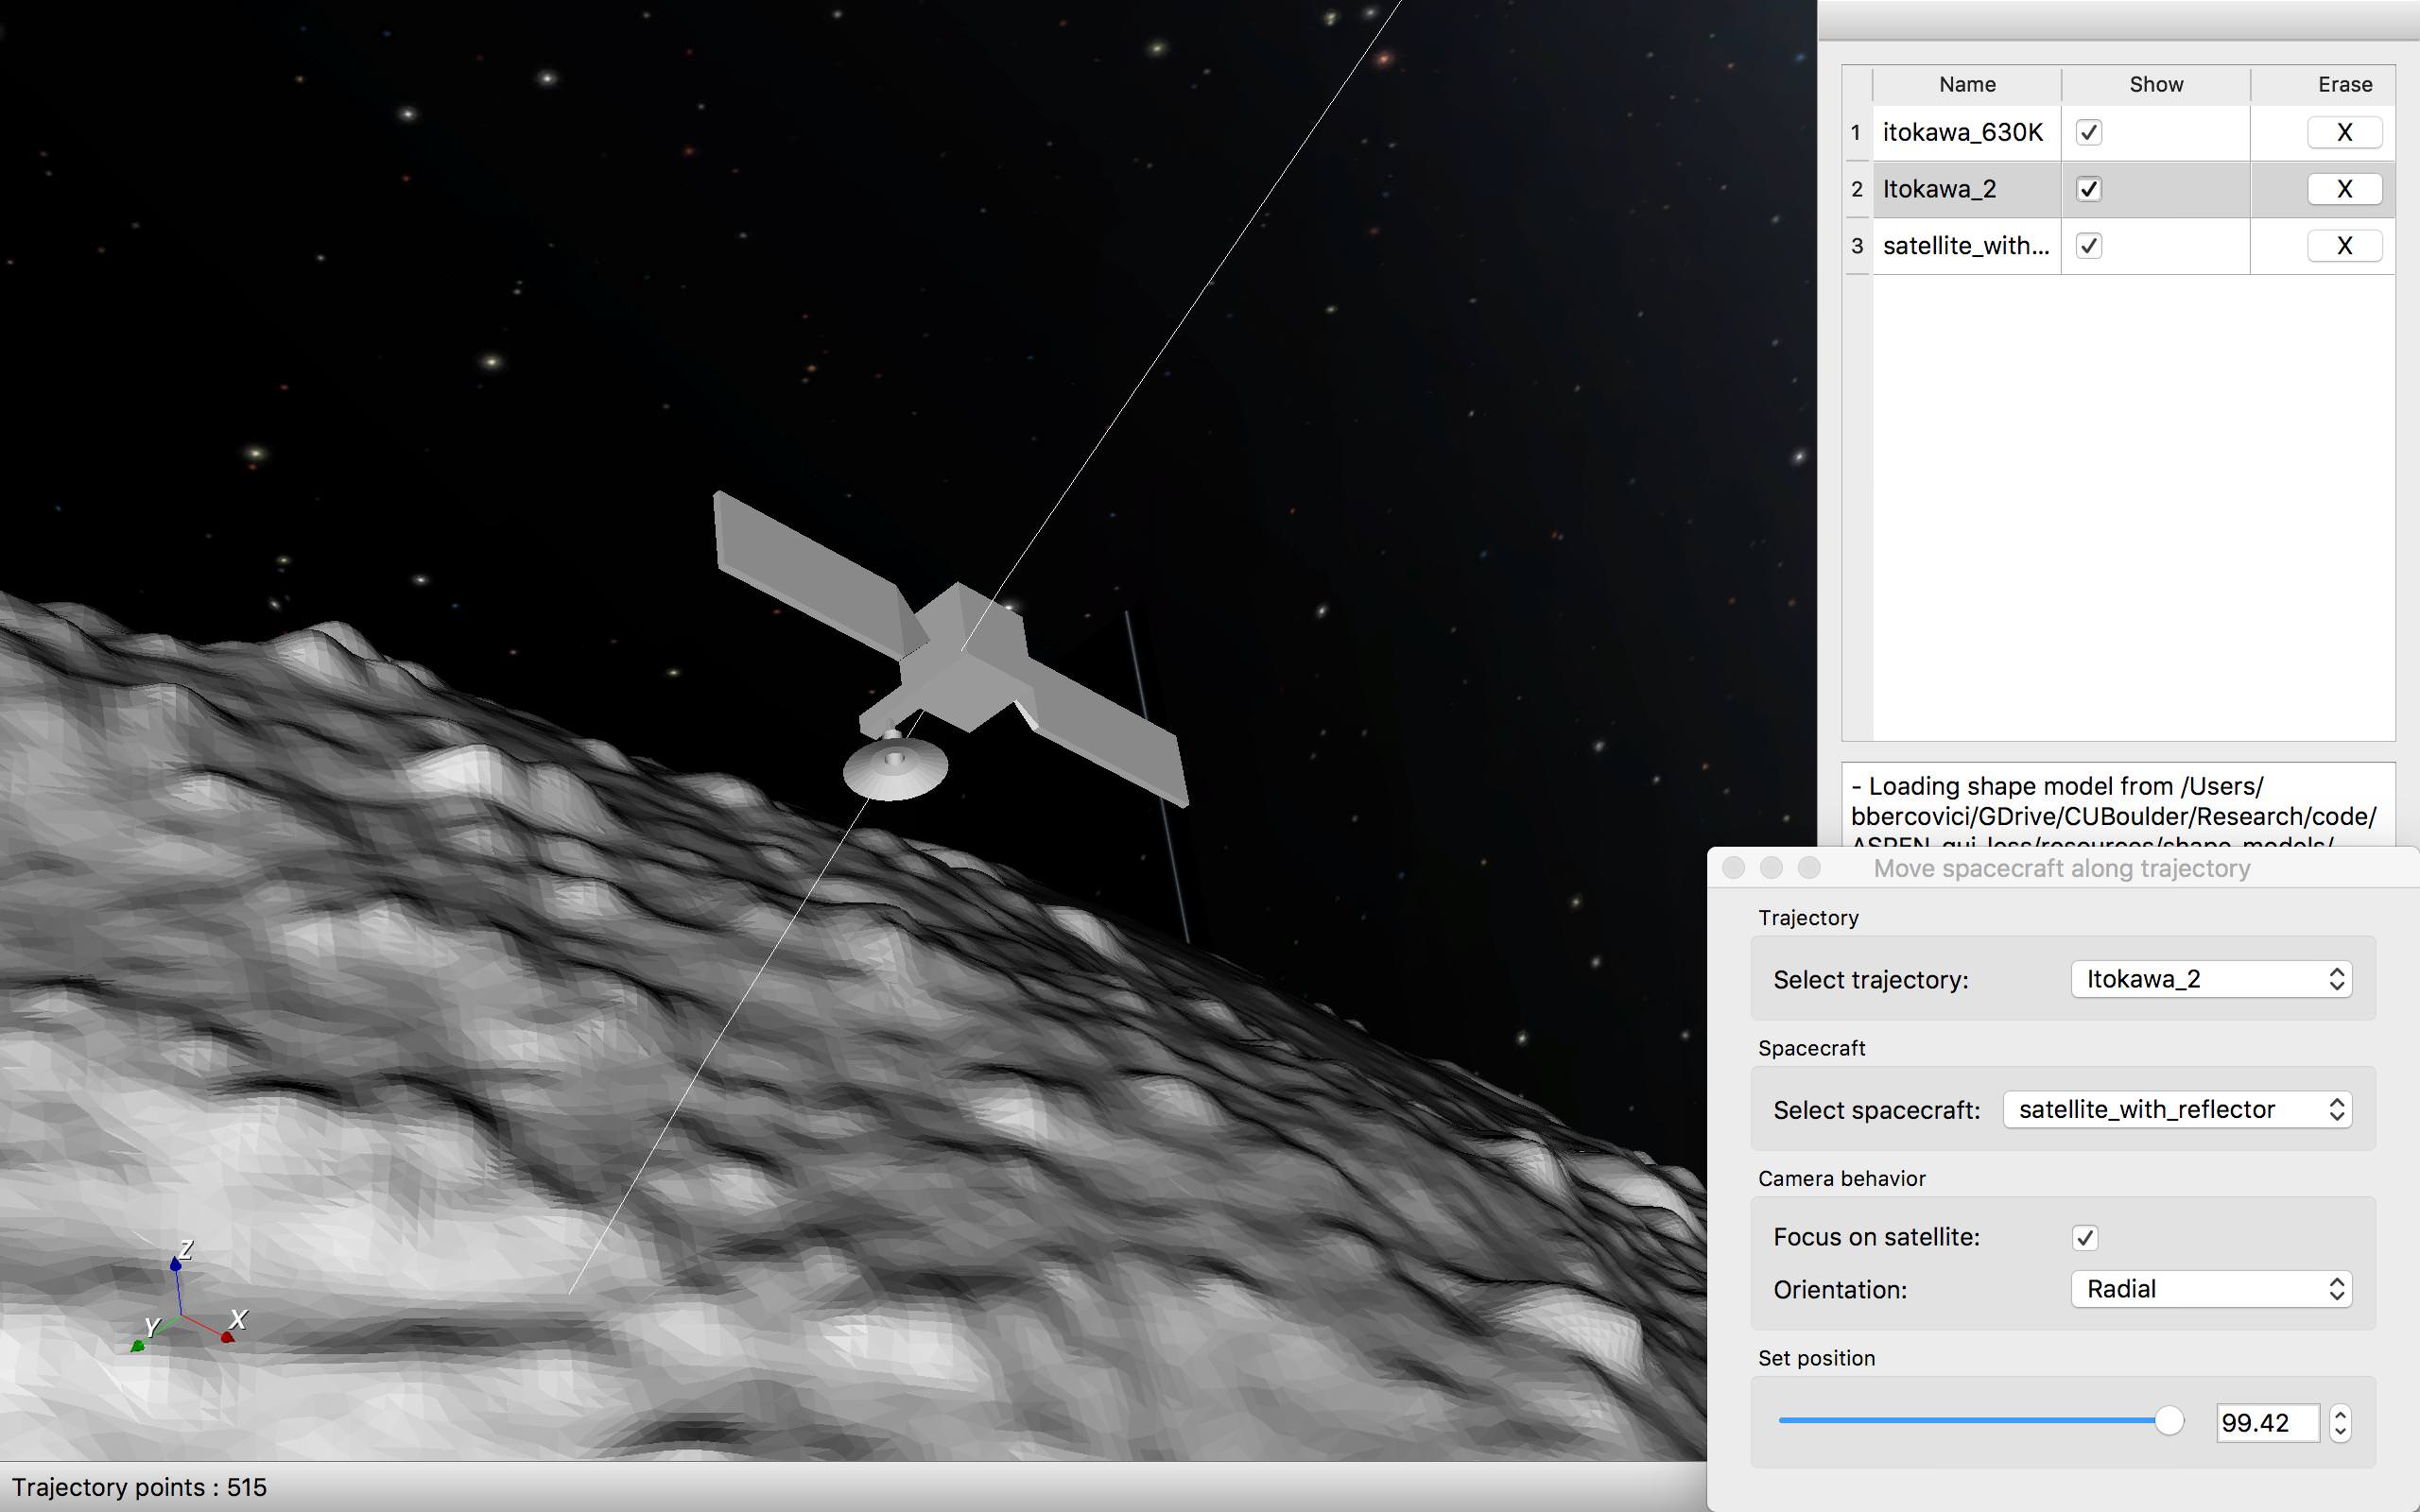
Task: Decrement the position stepper down arrow
Action: (2340, 1432)
